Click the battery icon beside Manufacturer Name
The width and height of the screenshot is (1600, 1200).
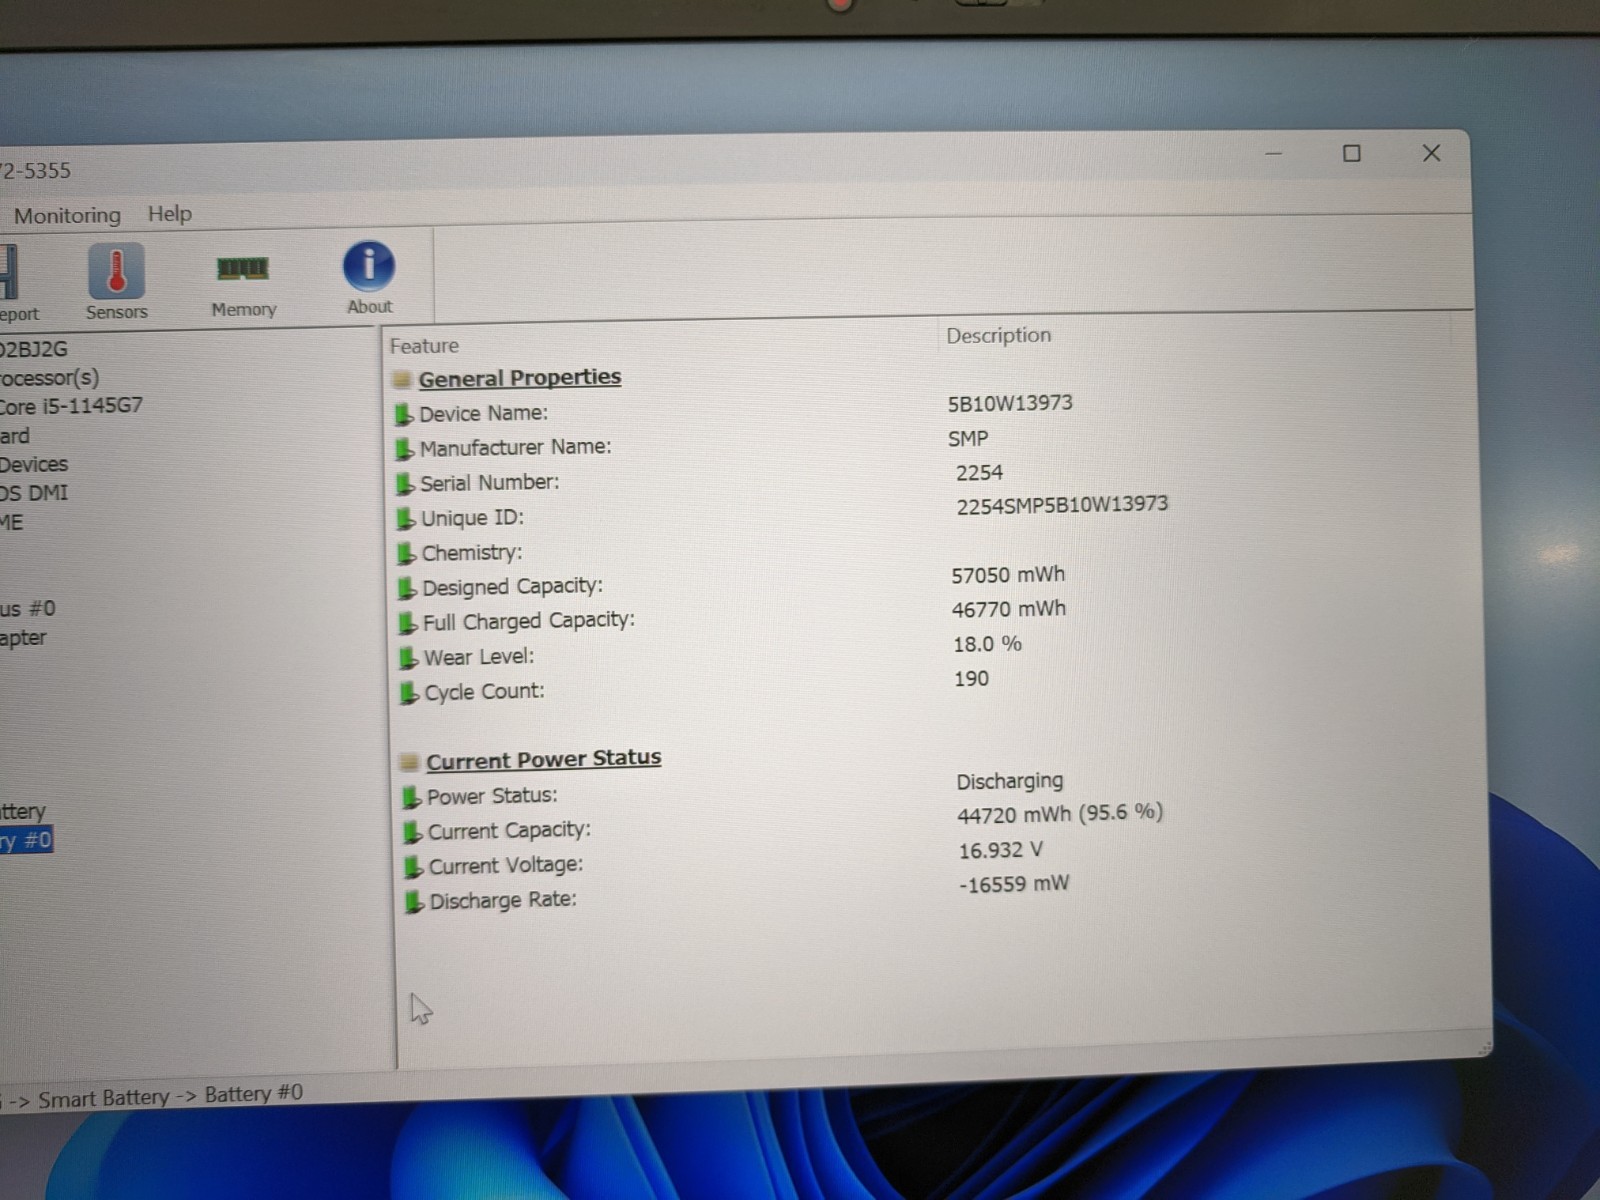404,449
